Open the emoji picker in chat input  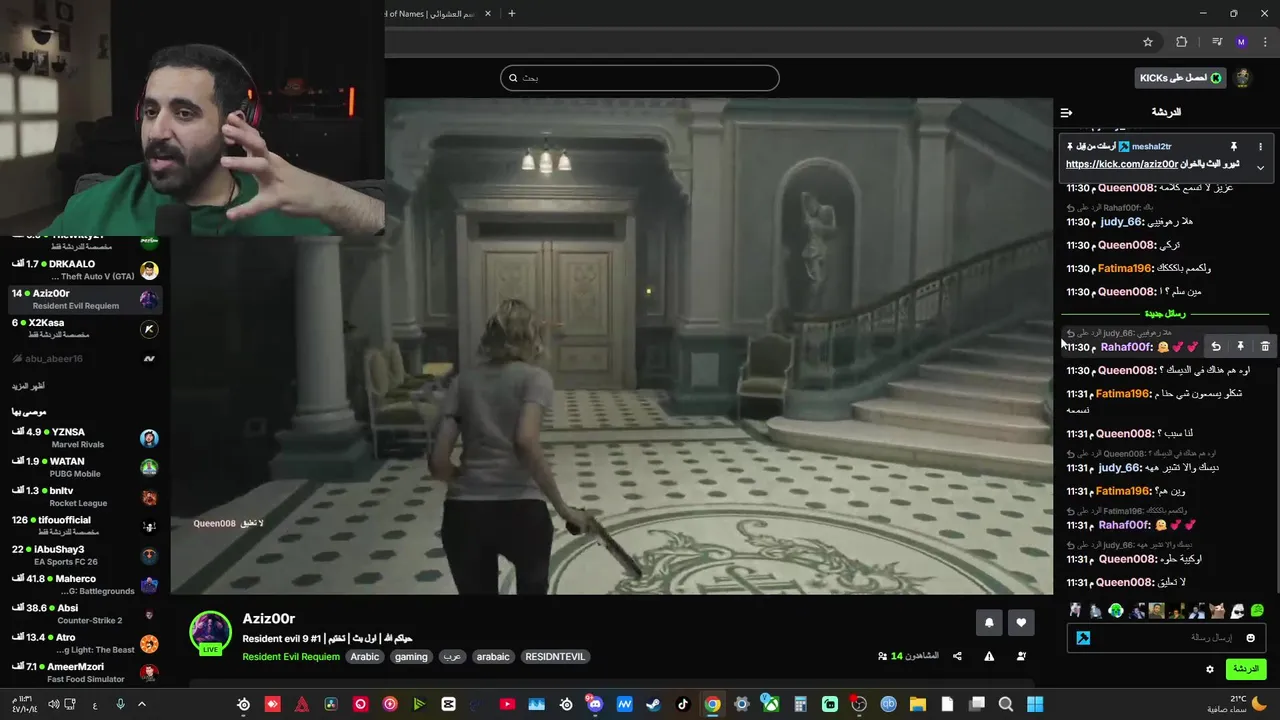[x=1250, y=638]
